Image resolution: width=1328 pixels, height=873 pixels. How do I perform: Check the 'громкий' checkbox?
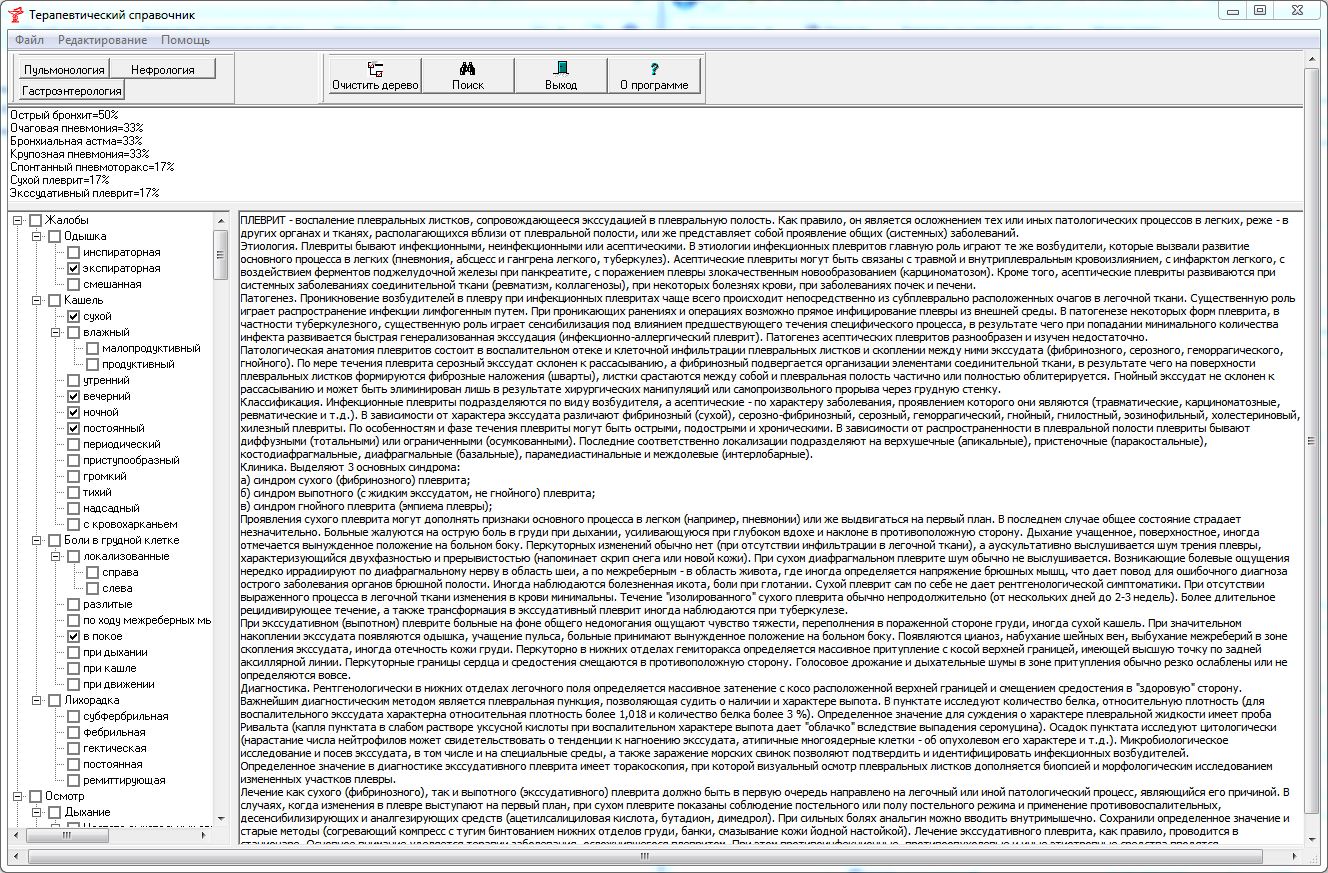73,476
